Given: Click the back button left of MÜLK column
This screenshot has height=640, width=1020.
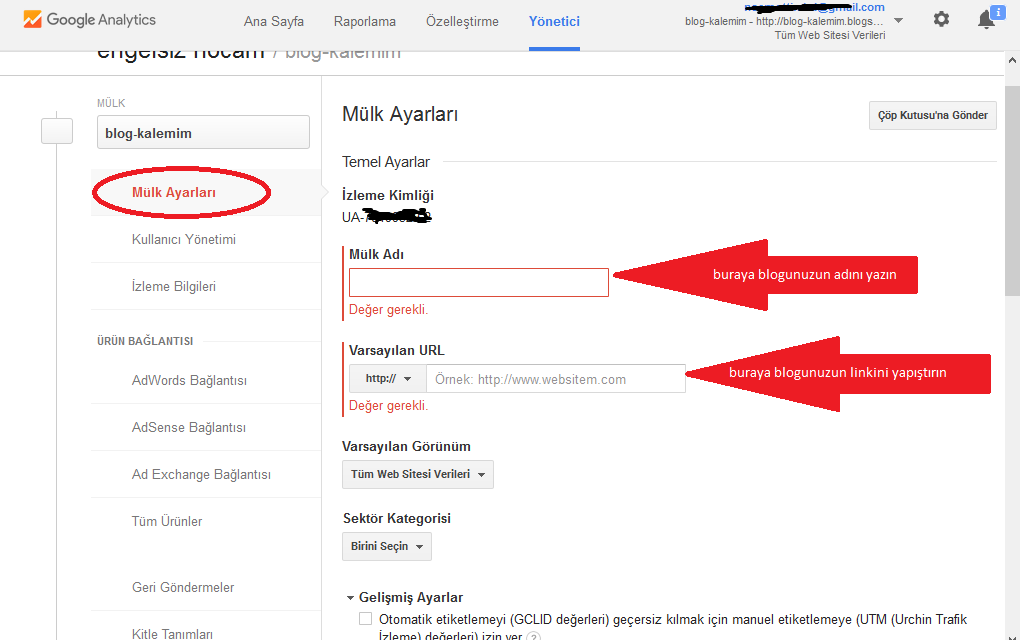Looking at the screenshot, I should tap(57, 131).
